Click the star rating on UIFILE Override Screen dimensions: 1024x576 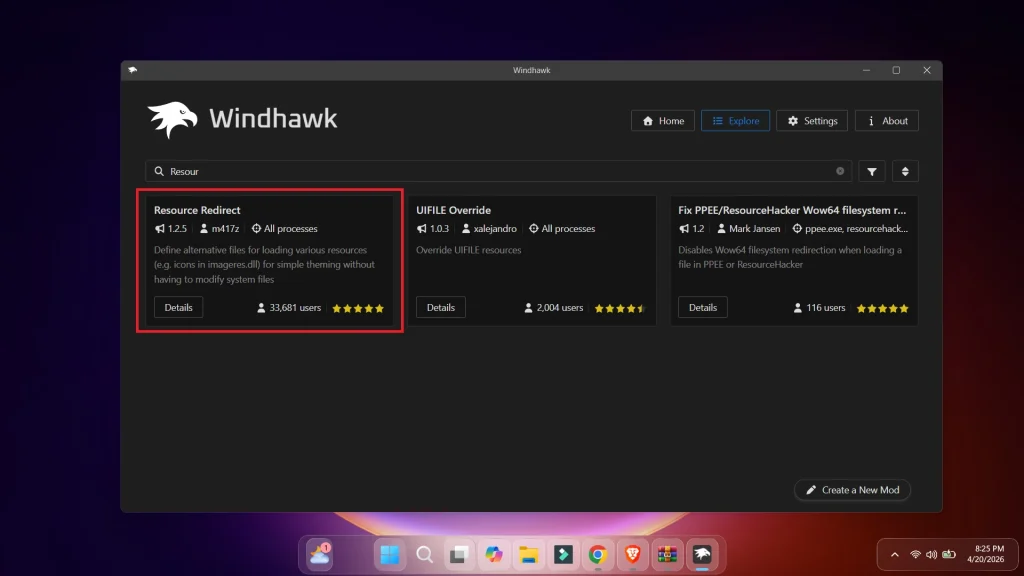(619, 308)
